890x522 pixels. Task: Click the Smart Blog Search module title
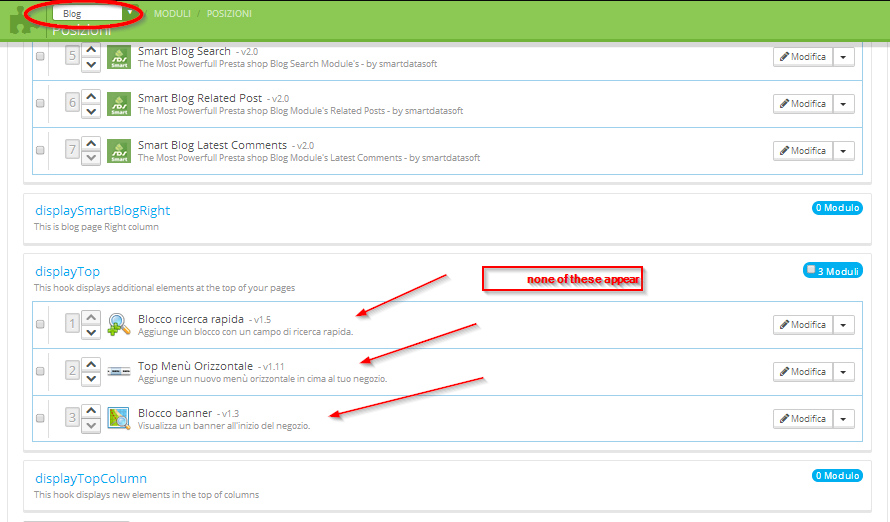184,51
